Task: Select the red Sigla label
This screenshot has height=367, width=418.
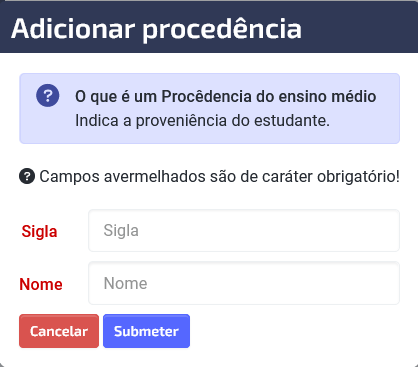Action: tap(39, 231)
